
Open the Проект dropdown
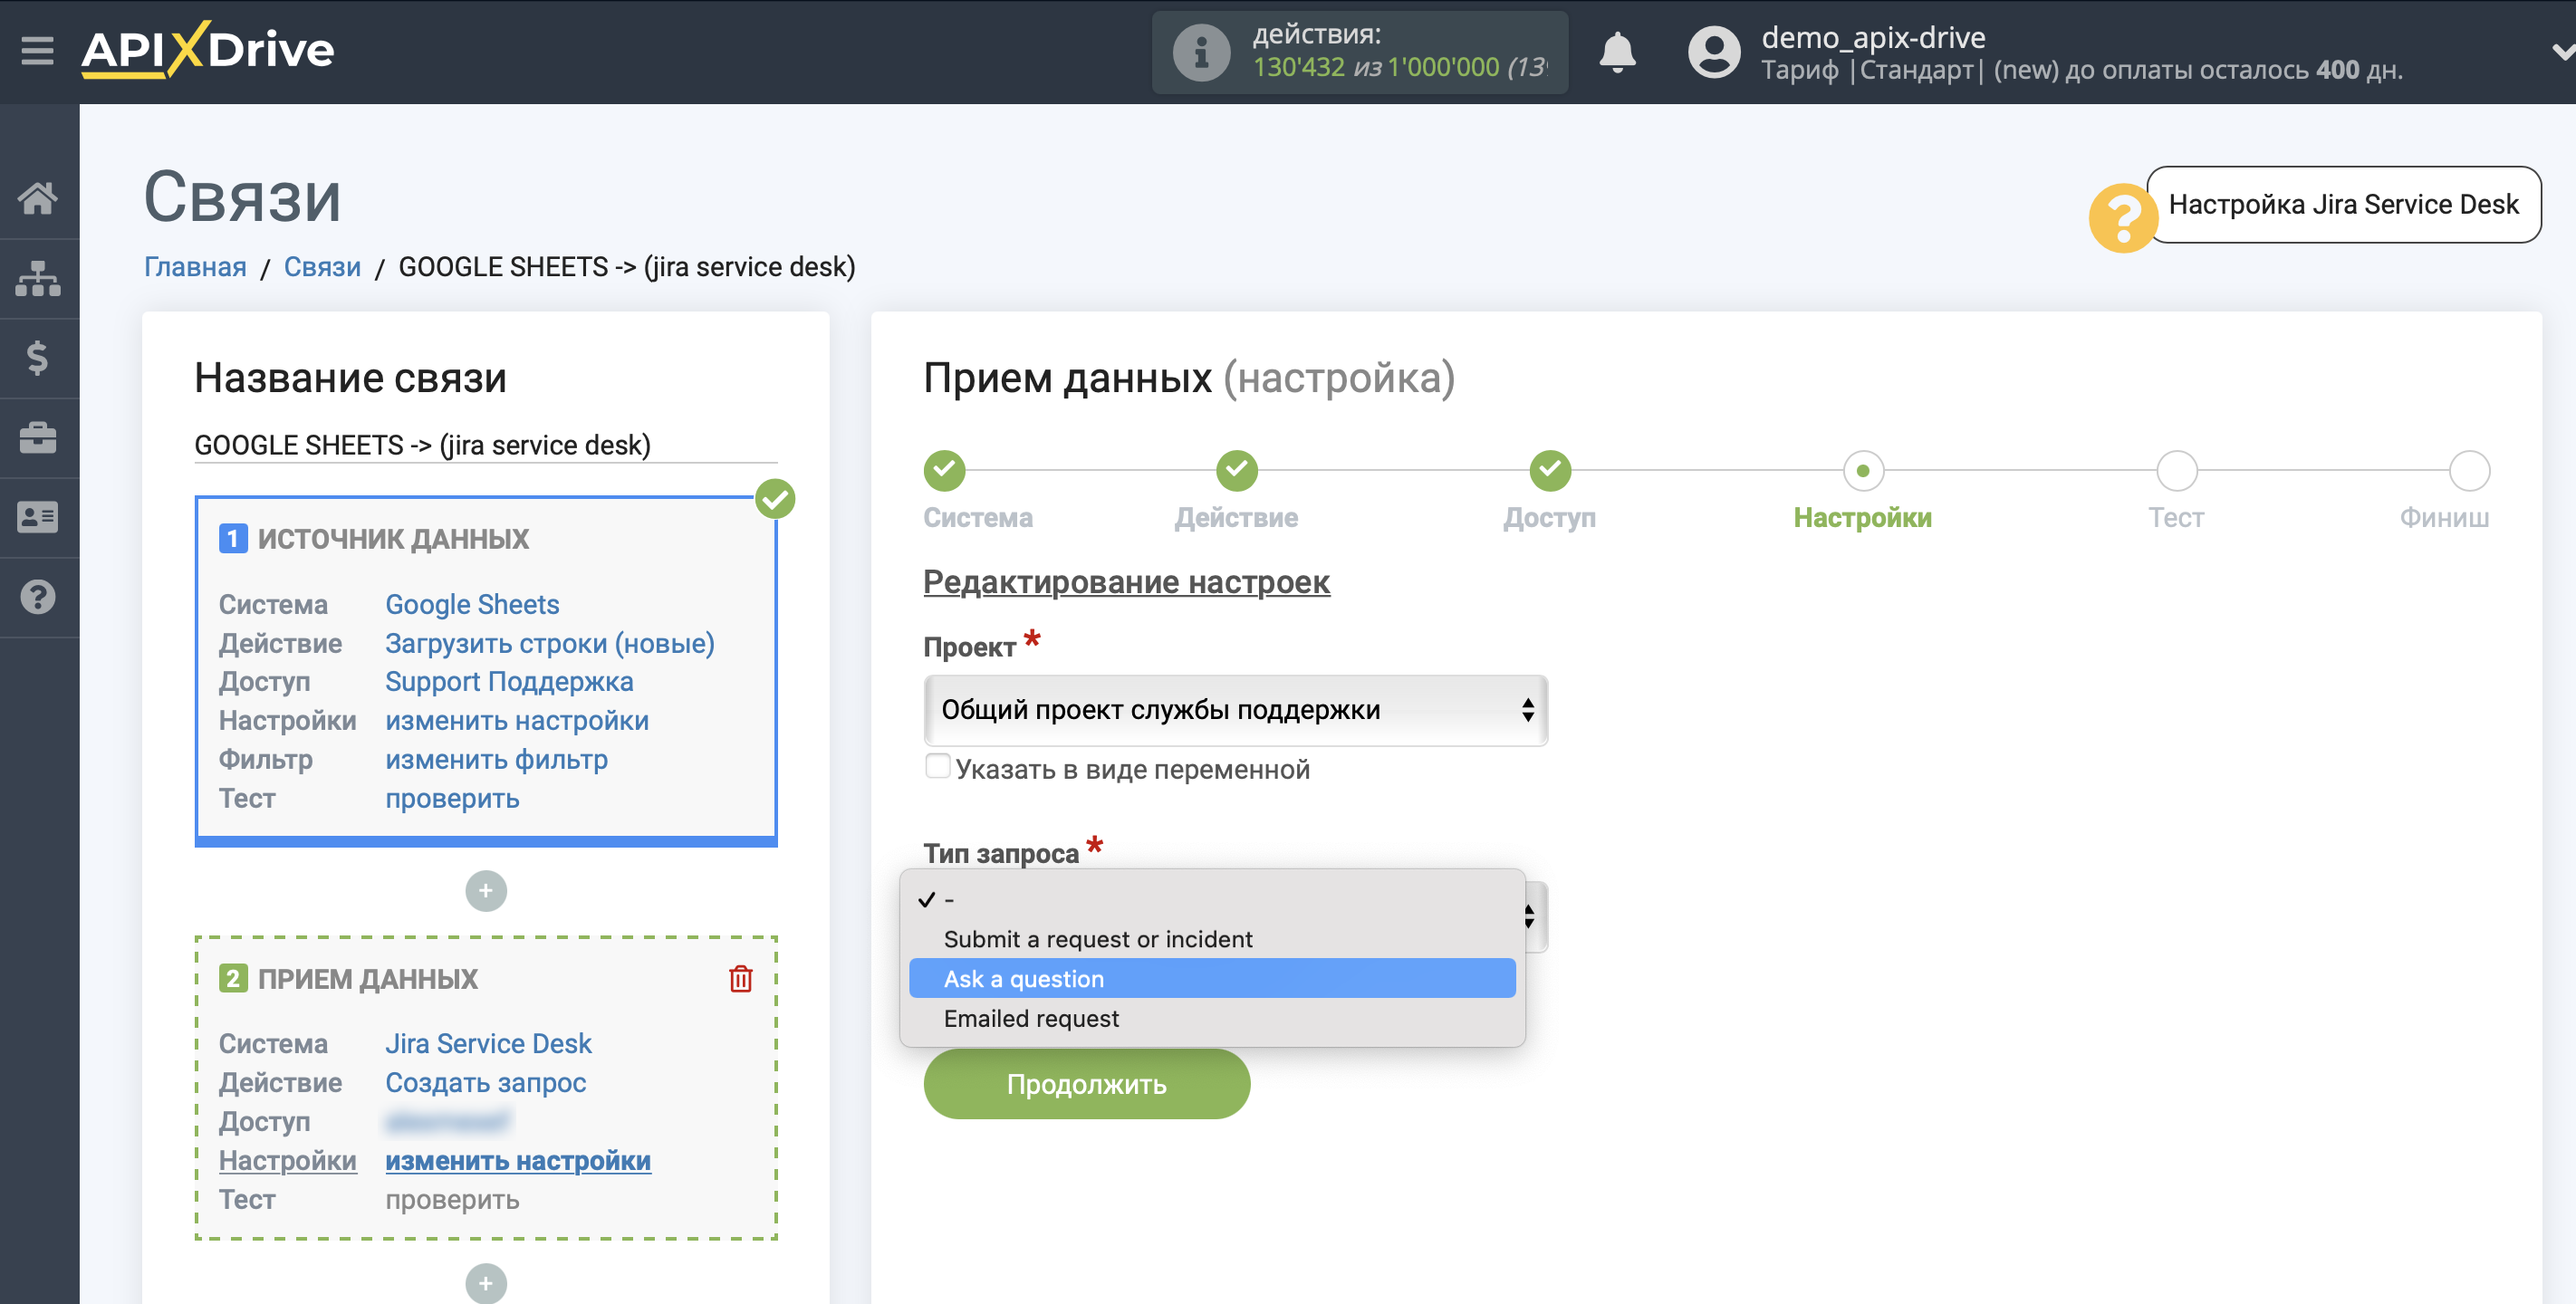(1235, 710)
